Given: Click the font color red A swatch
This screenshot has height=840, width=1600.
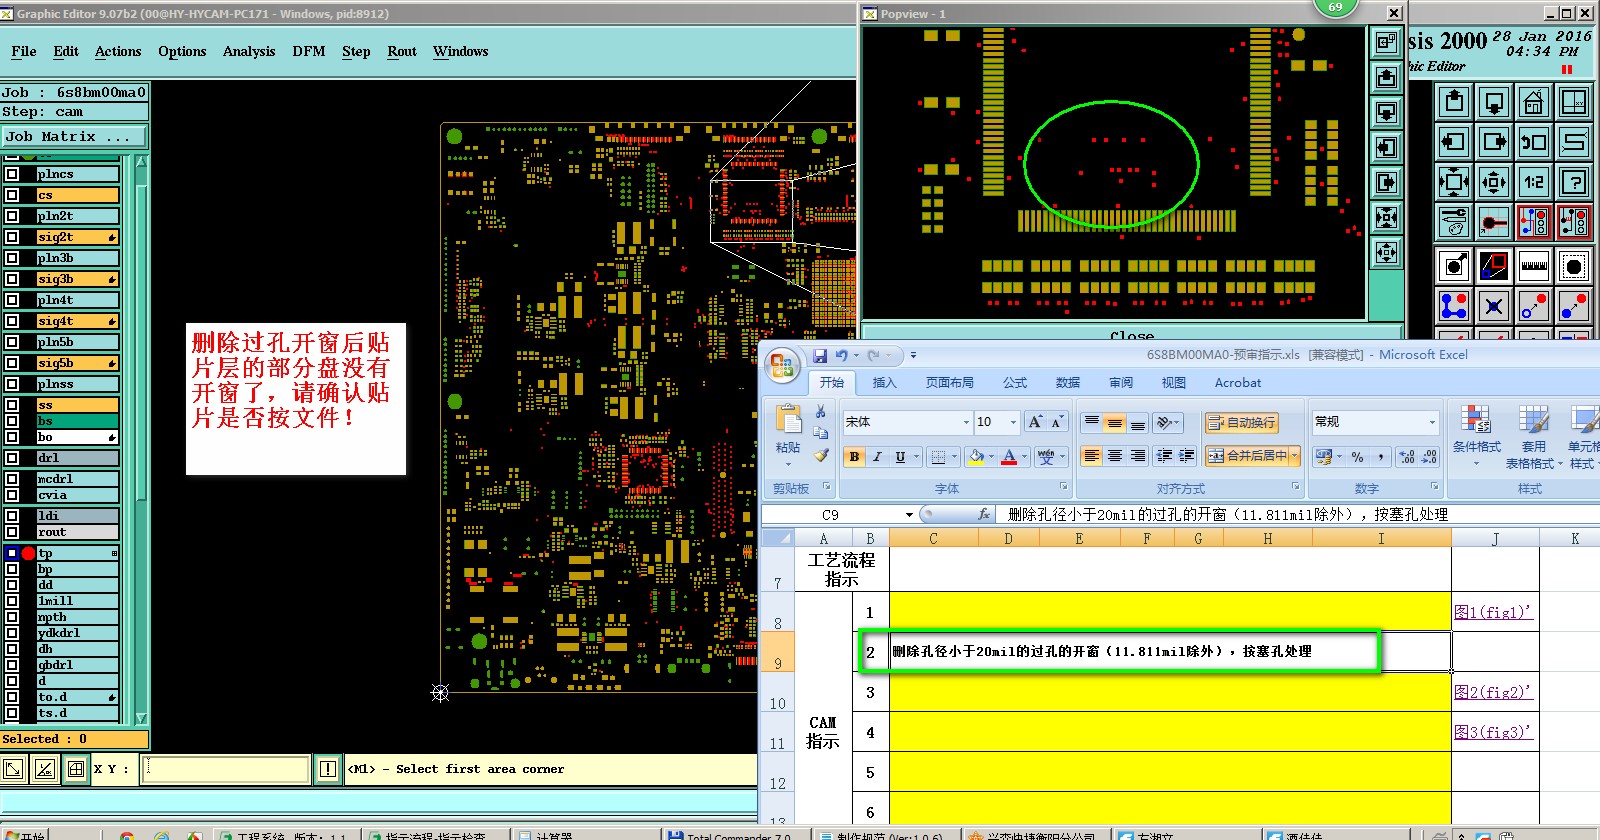Looking at the screenshot, I should click(1009, 457).
